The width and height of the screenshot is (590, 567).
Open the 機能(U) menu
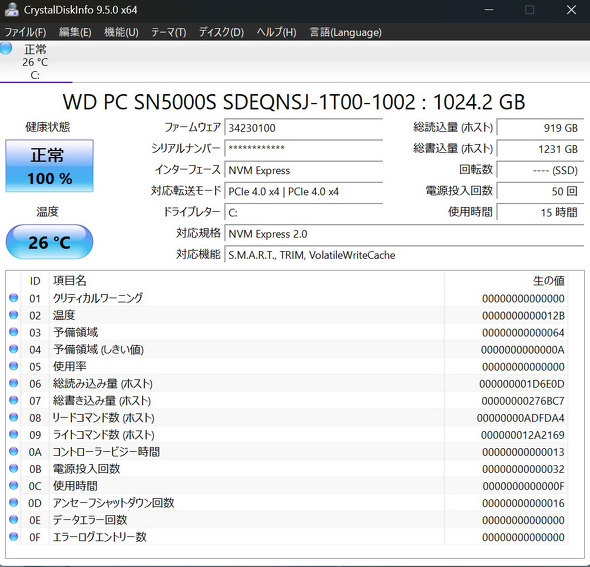coord(121,32)
